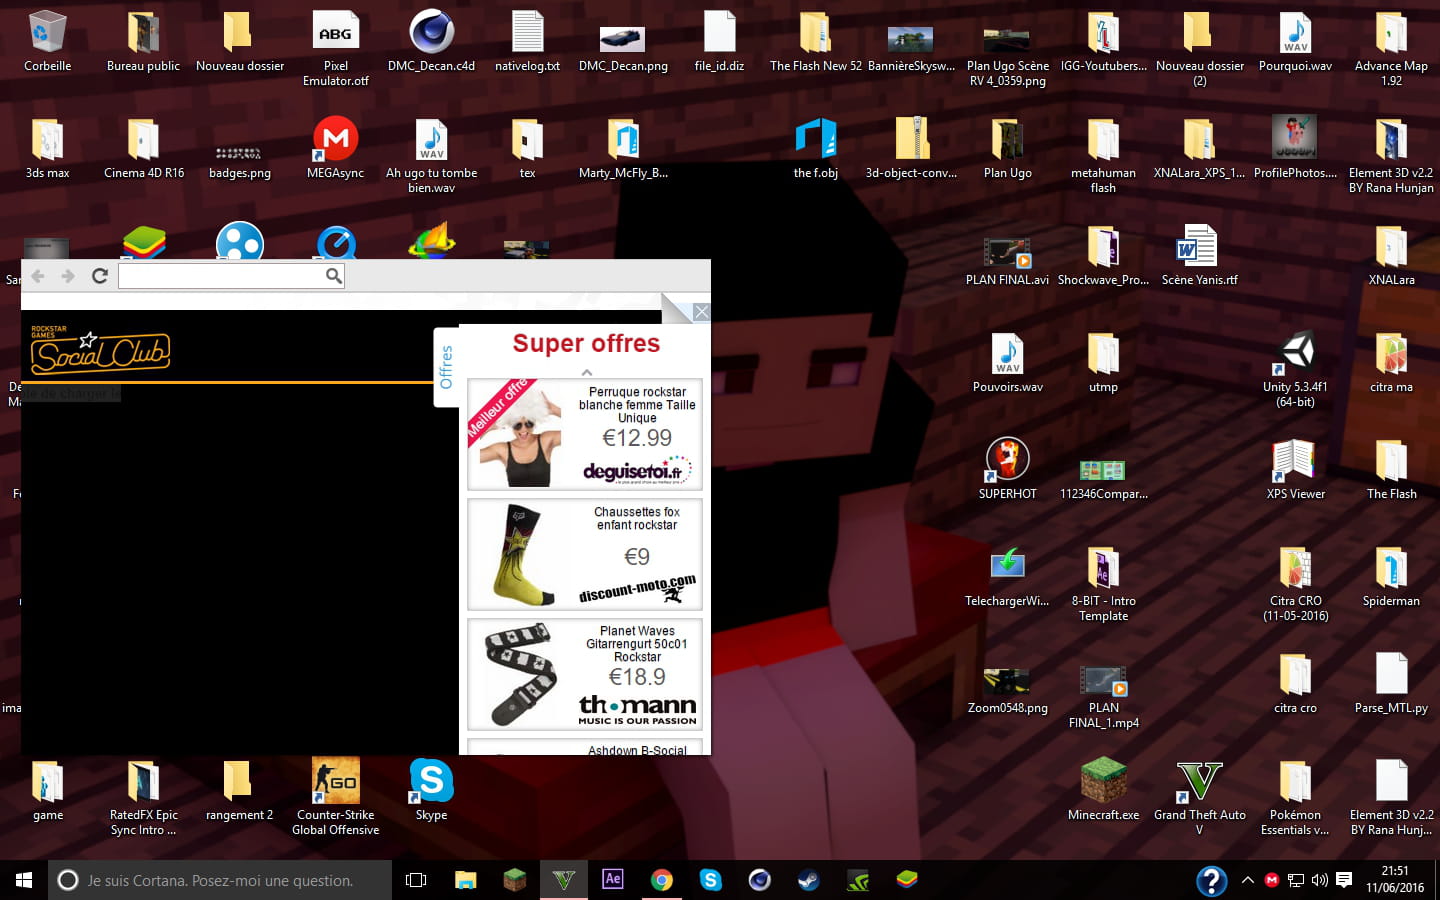This screenshot has width=1440, height=900.
Task: Open the Bureau public folder
Action: coord(143,40)
